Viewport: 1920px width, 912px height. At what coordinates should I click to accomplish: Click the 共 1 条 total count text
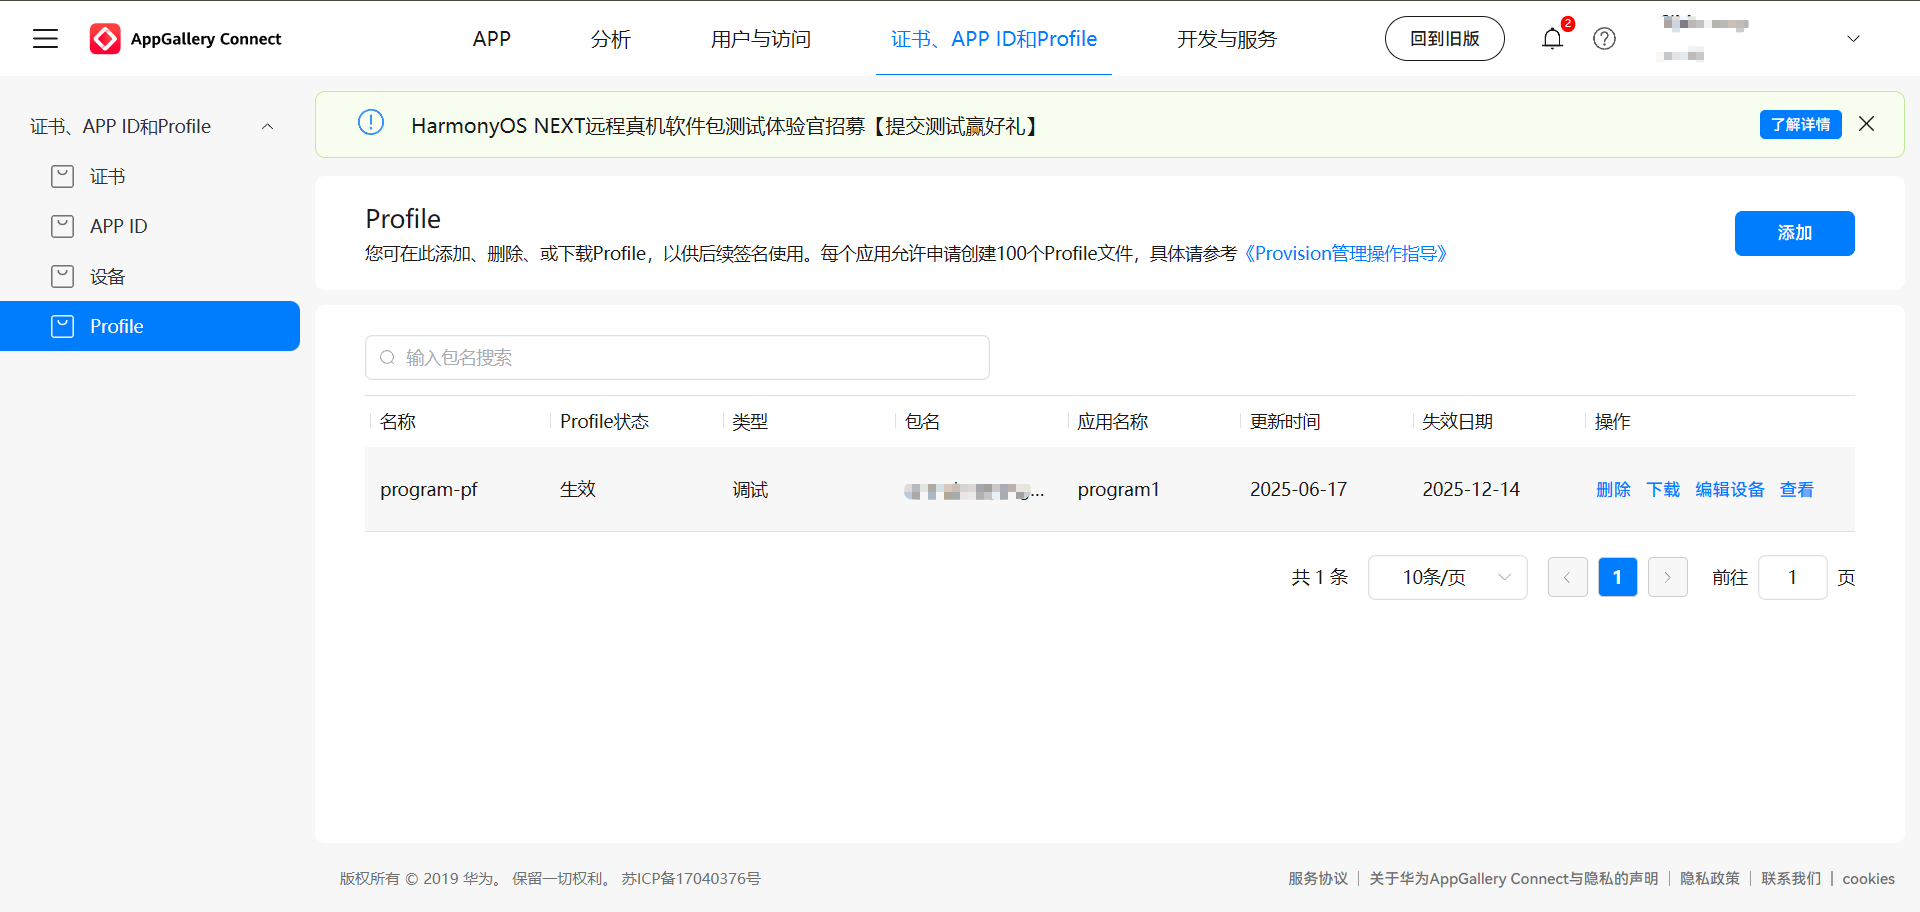[1319, 577]
